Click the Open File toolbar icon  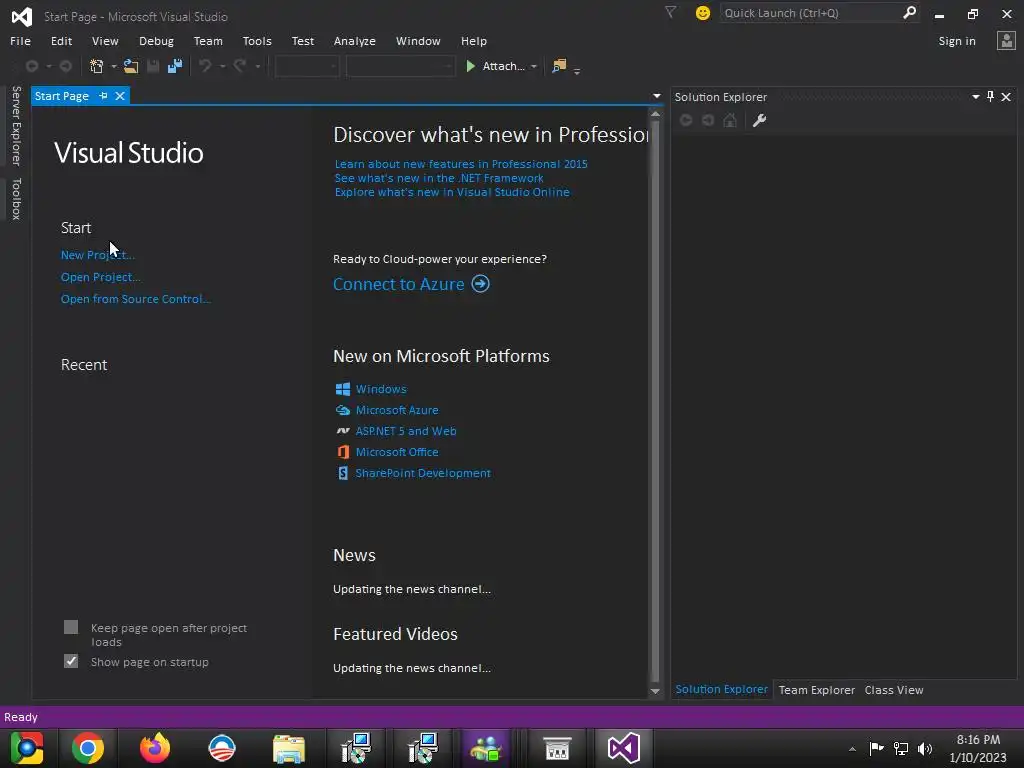131,66
